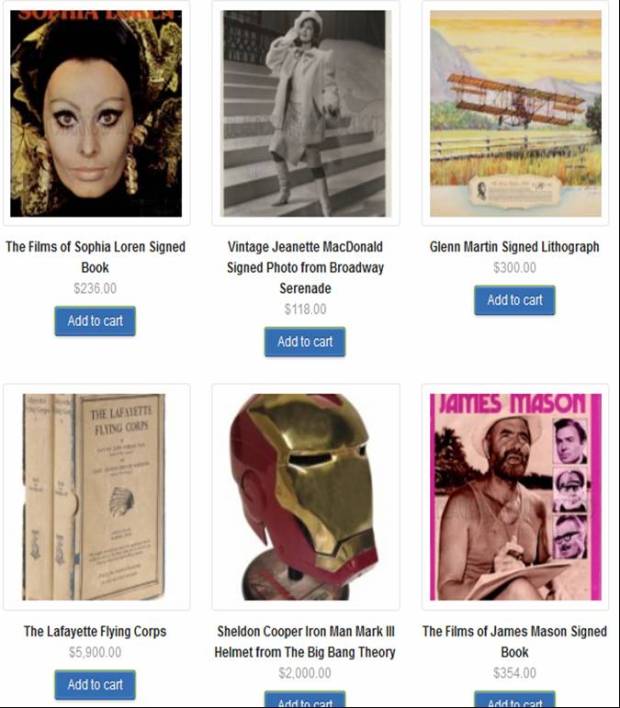Open the Glenn Martin lithograph airplane image
The image size is (620, 708).
(x=515, y=113)
